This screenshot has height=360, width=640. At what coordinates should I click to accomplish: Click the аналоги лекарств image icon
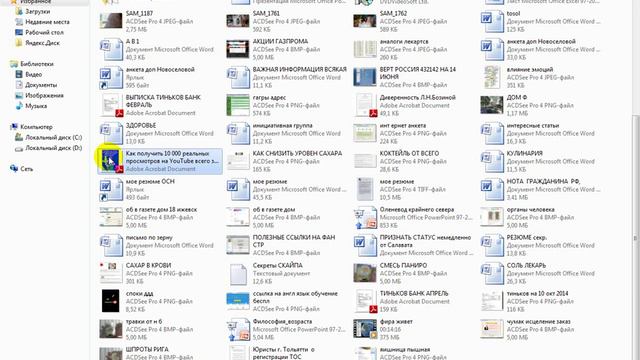tap(364, 49)
